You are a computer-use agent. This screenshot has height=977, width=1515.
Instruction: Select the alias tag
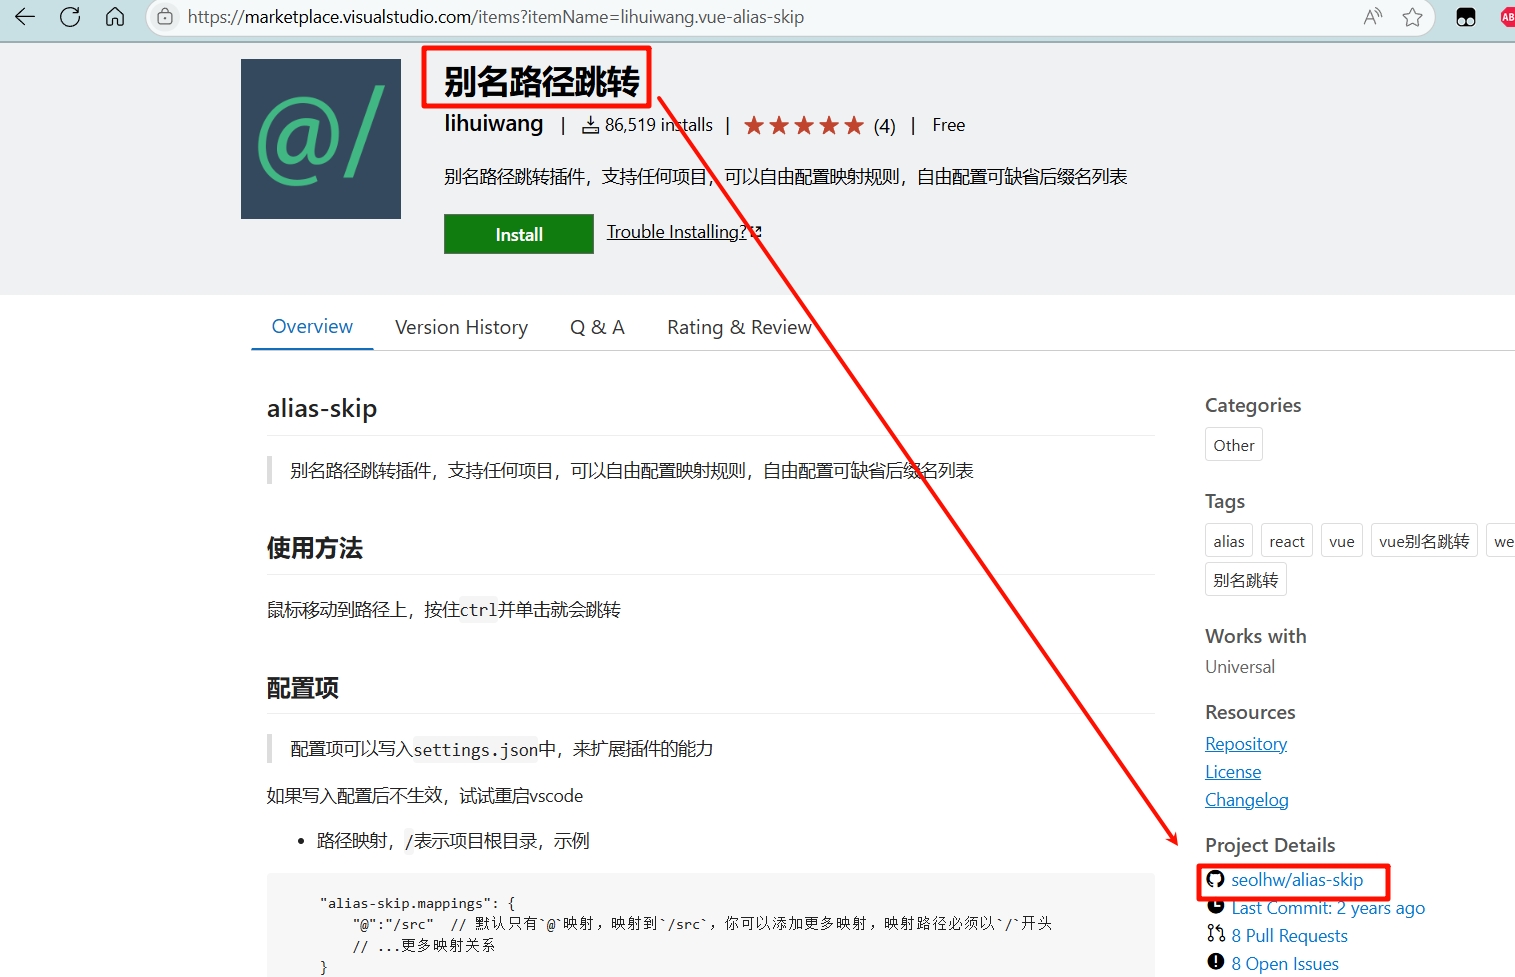tap(1229, 541)
